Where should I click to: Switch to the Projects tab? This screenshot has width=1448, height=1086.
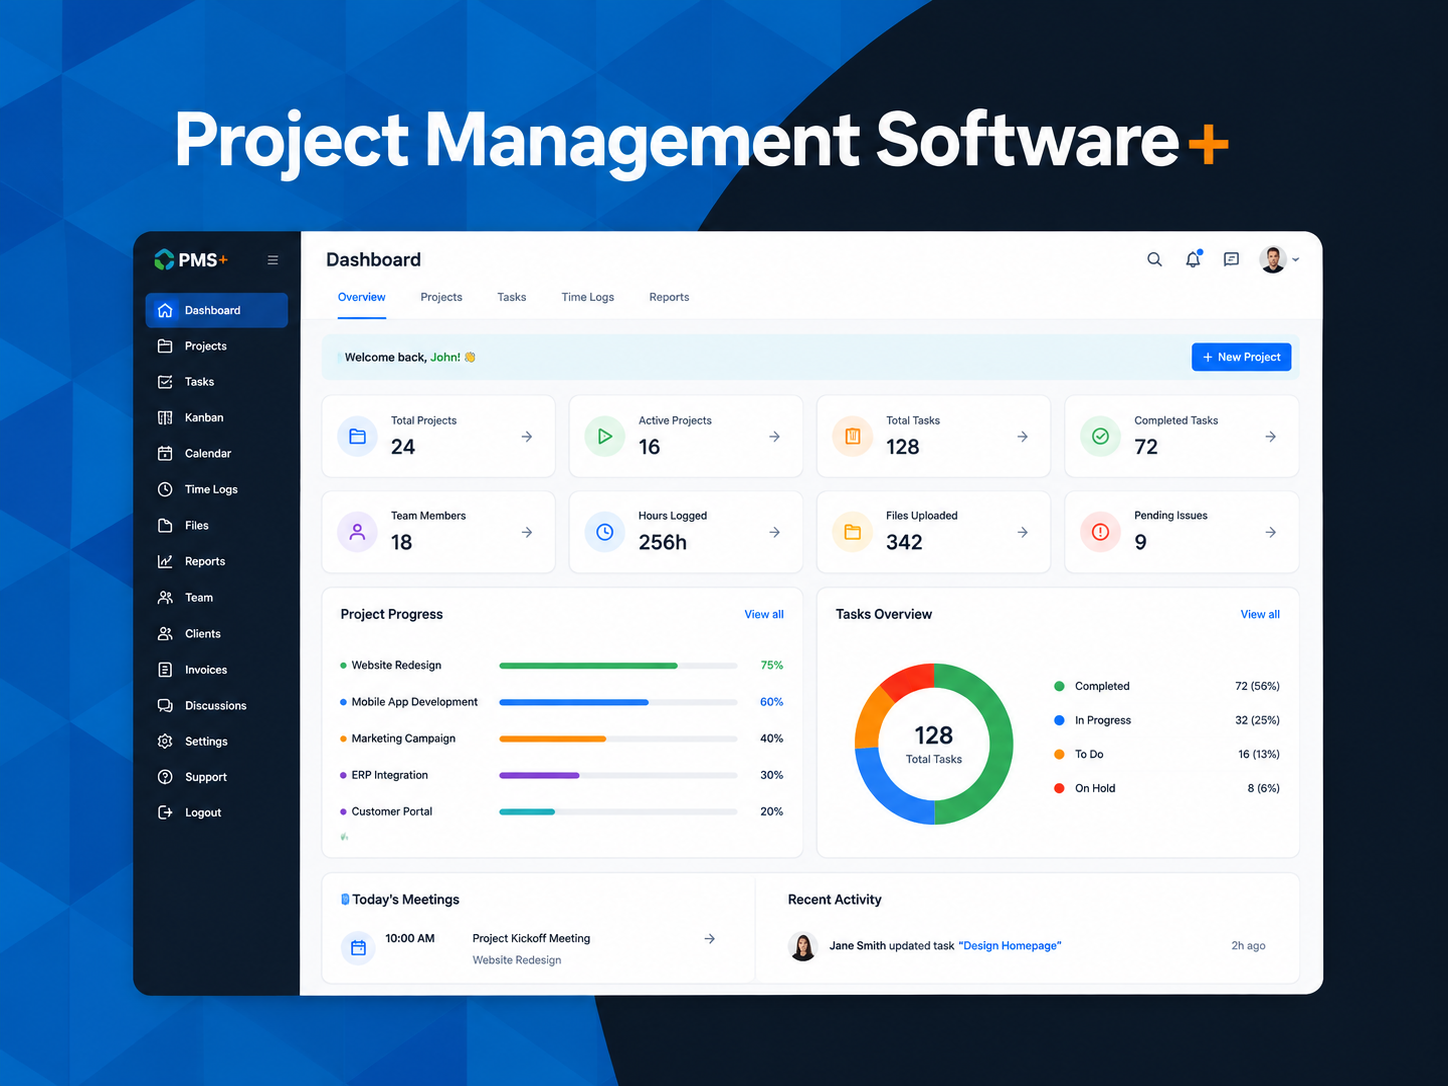pyautogui.click(x=441, y=297)
